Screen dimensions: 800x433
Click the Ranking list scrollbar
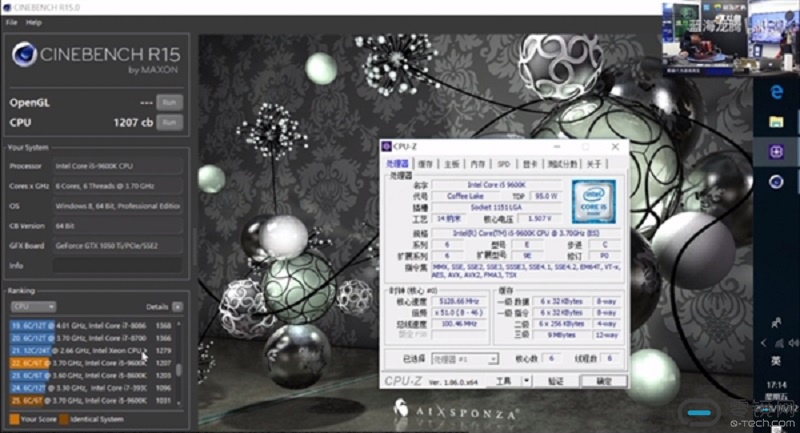coord(179,367)
